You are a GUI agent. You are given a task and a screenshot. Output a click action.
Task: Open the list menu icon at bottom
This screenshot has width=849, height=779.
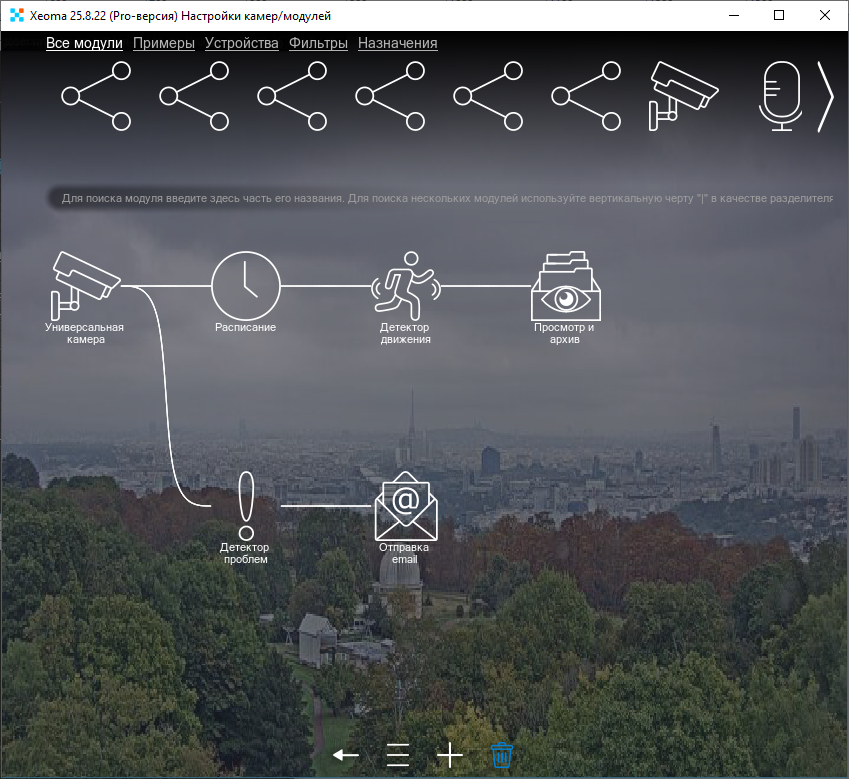(398, 755)
